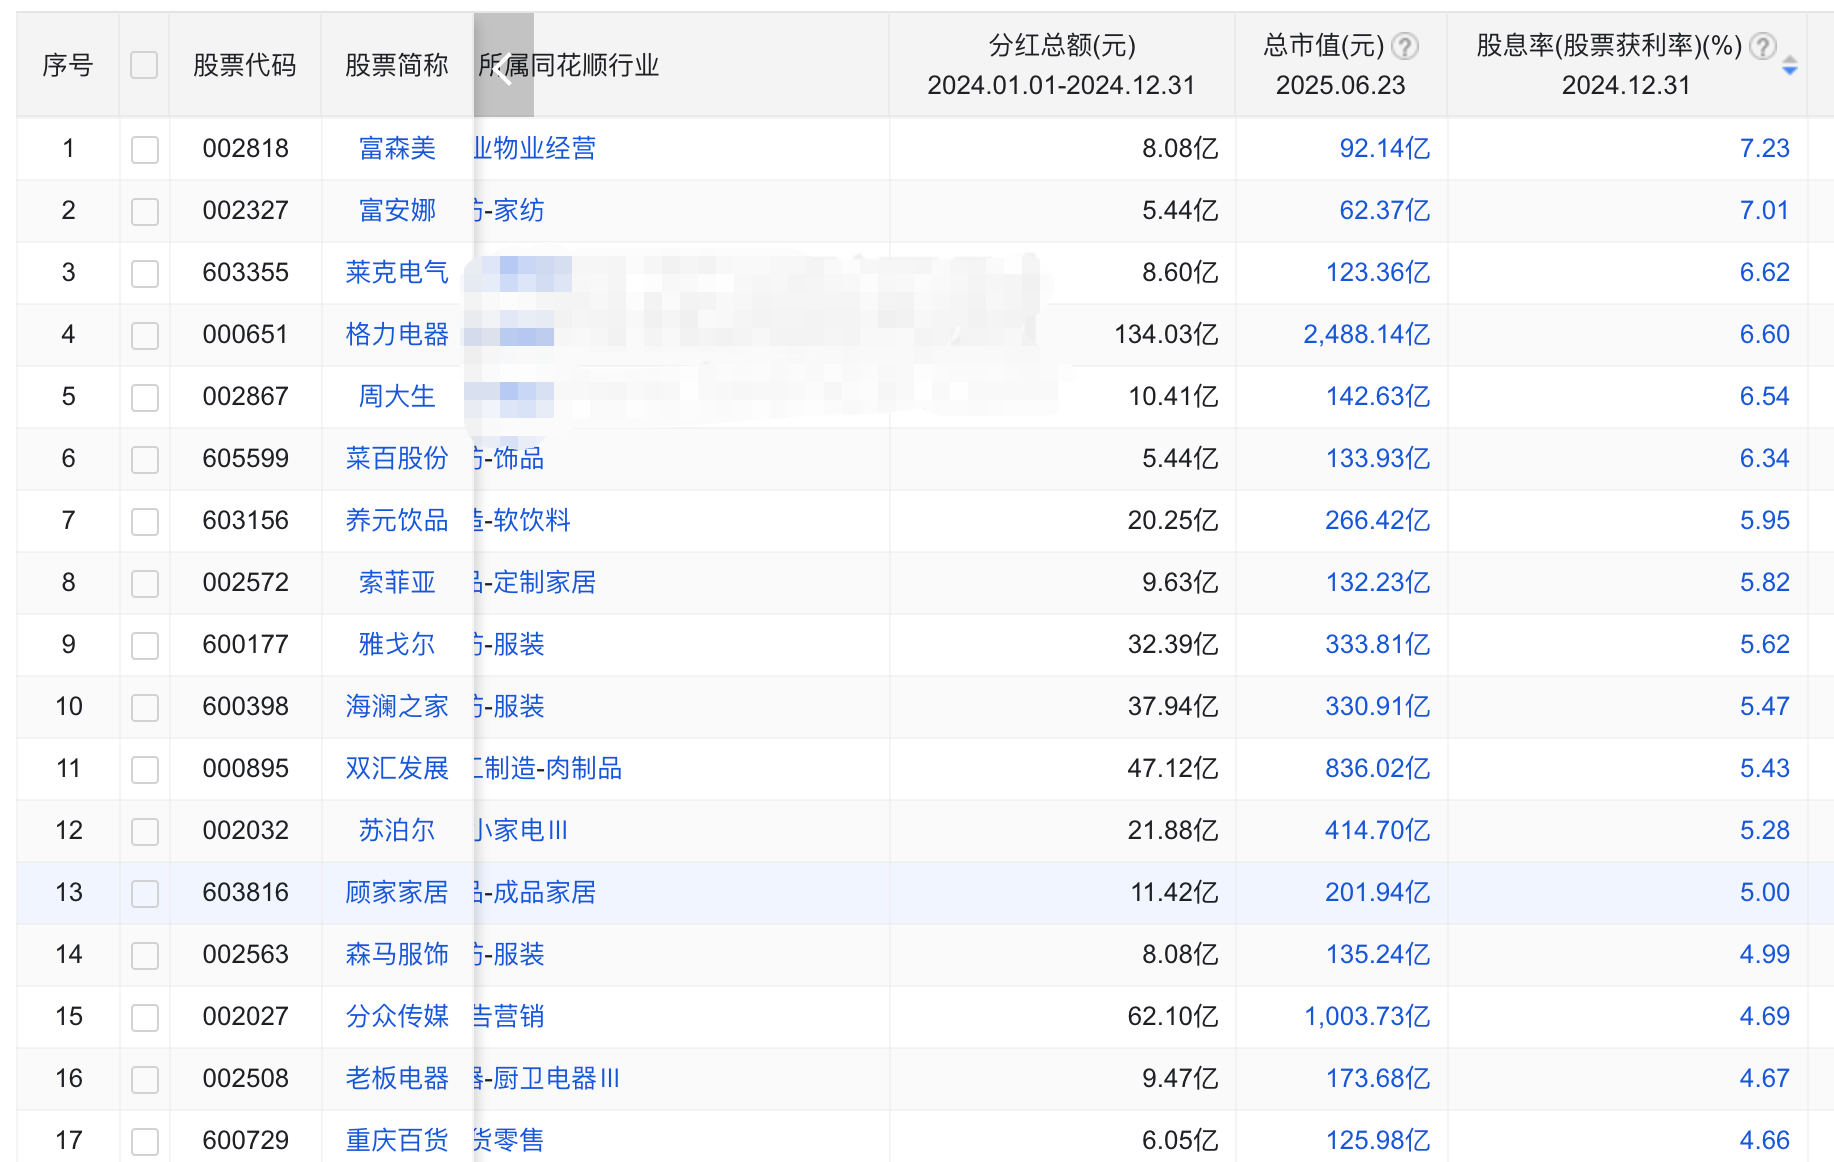Check the box for row 002818 富森美

145,150
